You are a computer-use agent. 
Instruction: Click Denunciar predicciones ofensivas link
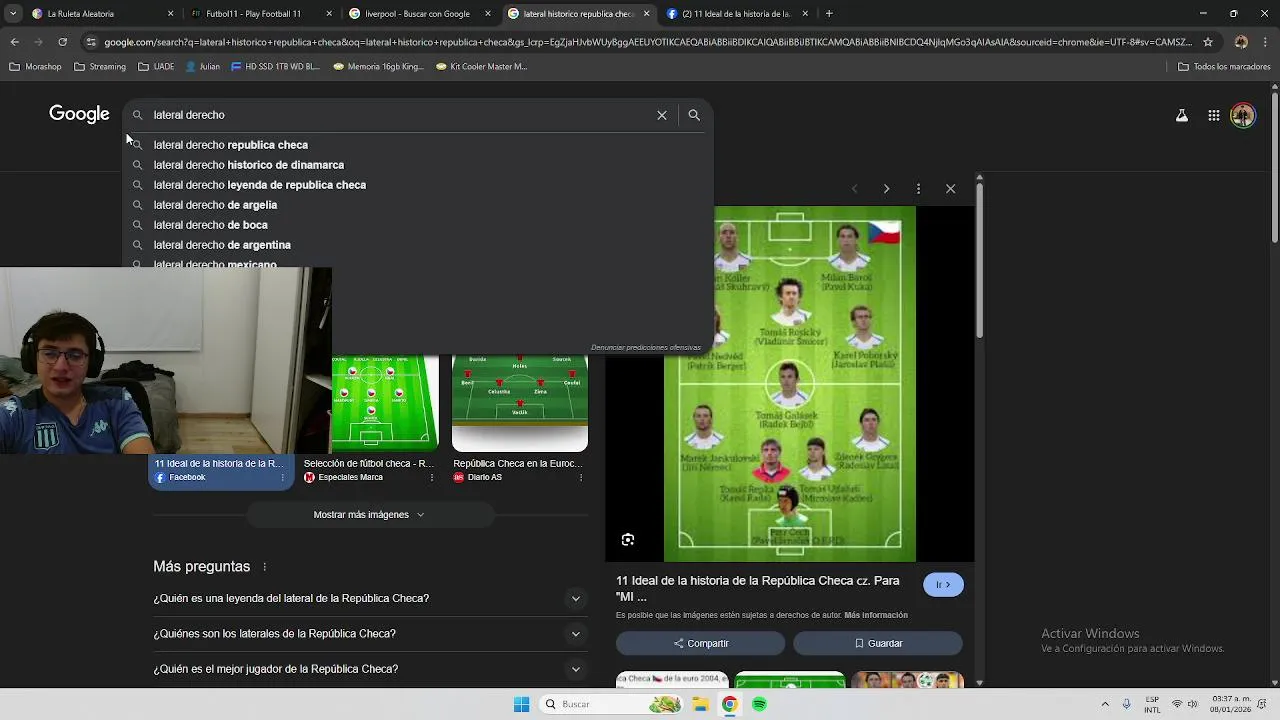pyautogui.click(x=646, y=348)
